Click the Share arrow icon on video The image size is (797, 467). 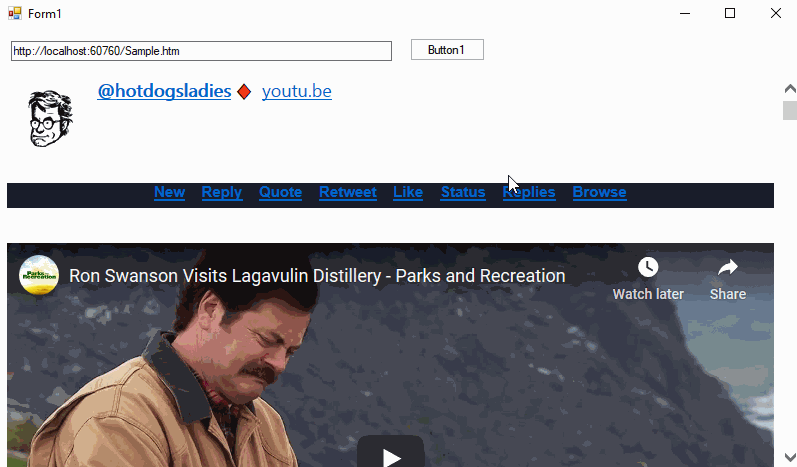pos(728,267)
